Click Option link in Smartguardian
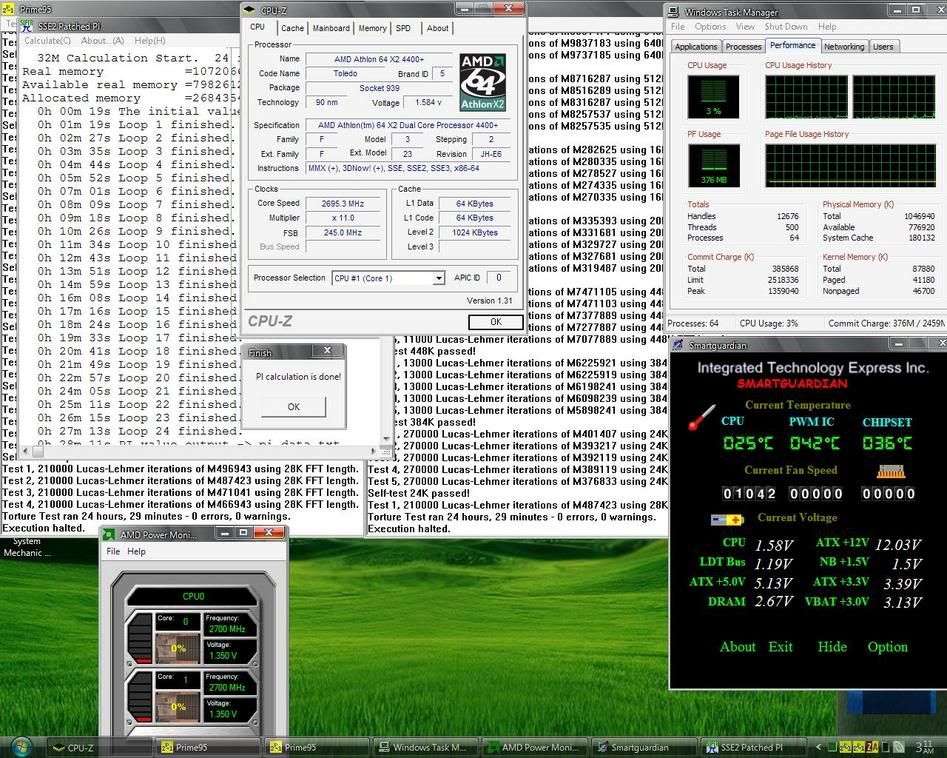 (x=887, y=647)
